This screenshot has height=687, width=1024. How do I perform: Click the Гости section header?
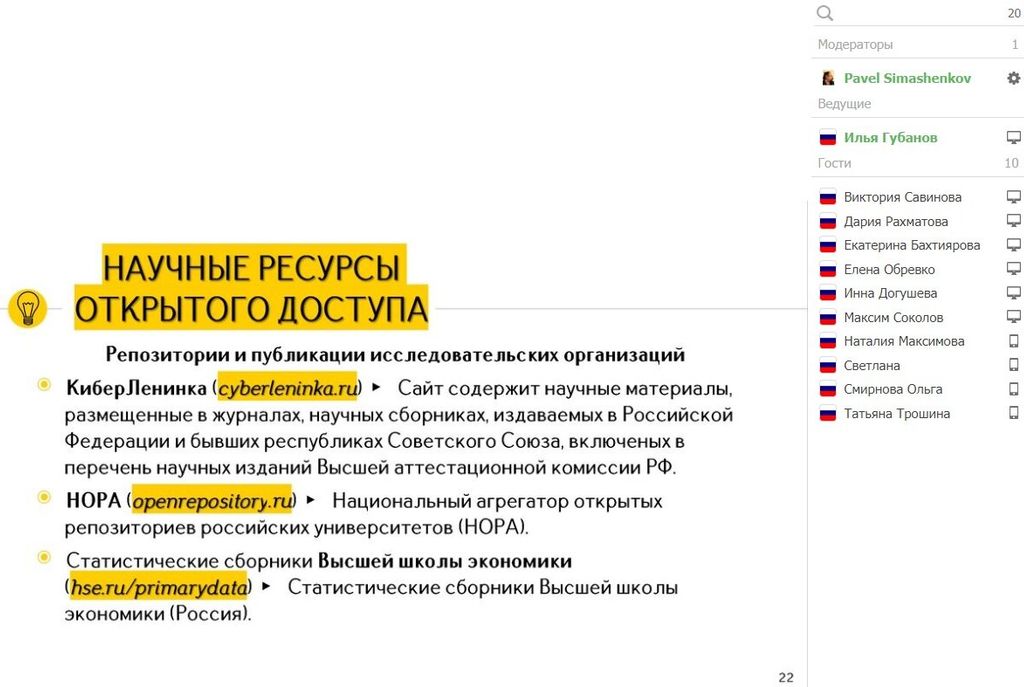point(834,163)
